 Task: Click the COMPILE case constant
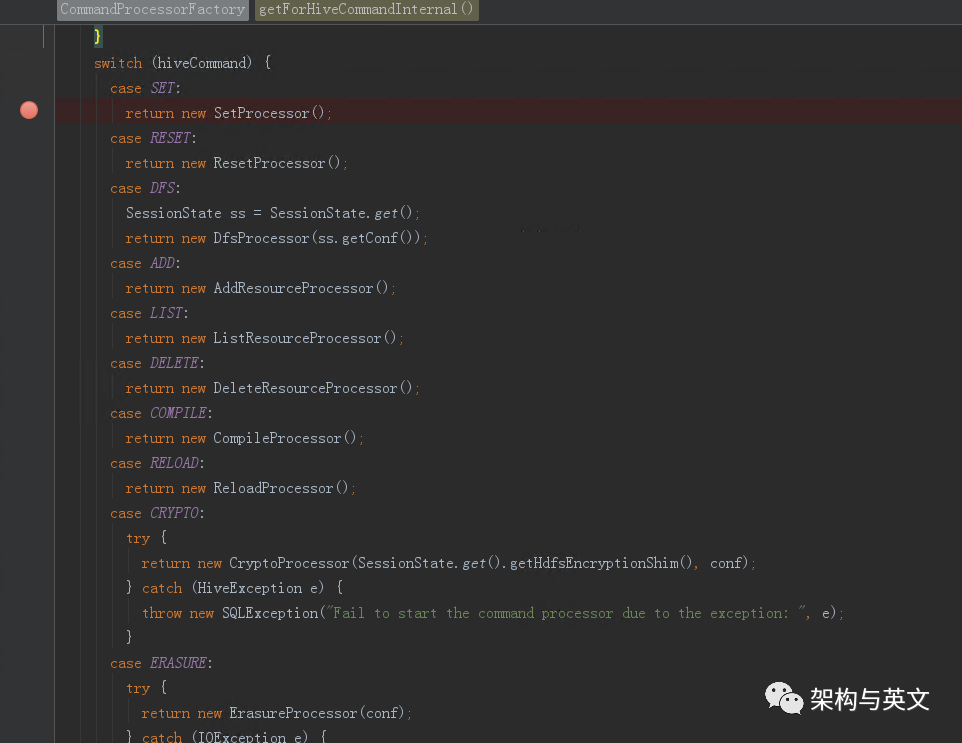pos(179,414)
